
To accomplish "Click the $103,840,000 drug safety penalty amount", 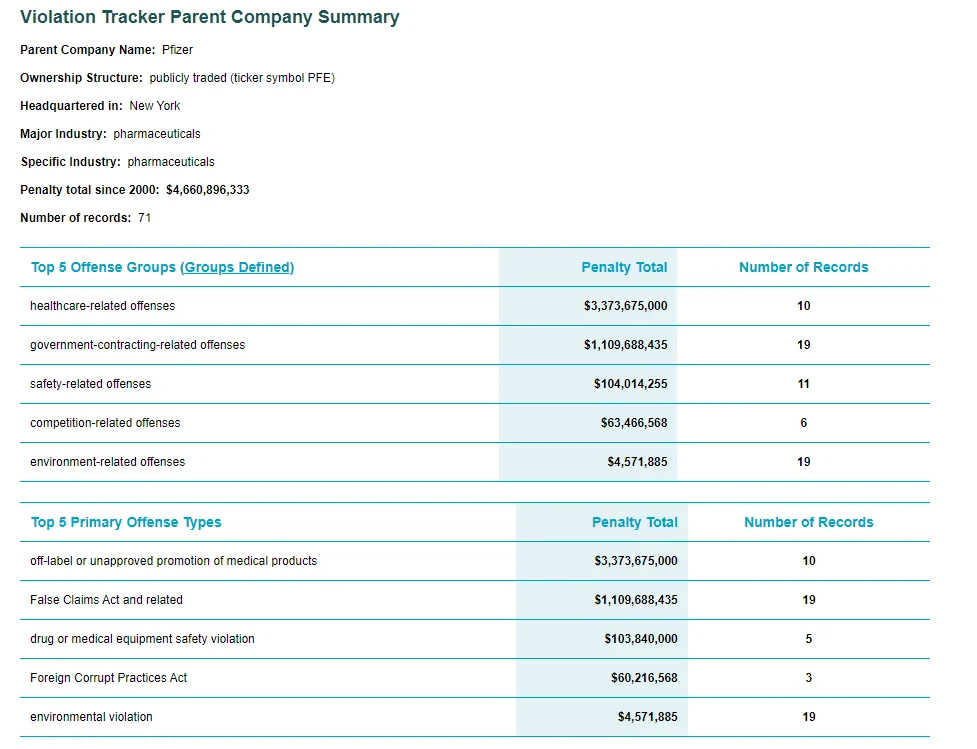I will click(641, 639).
